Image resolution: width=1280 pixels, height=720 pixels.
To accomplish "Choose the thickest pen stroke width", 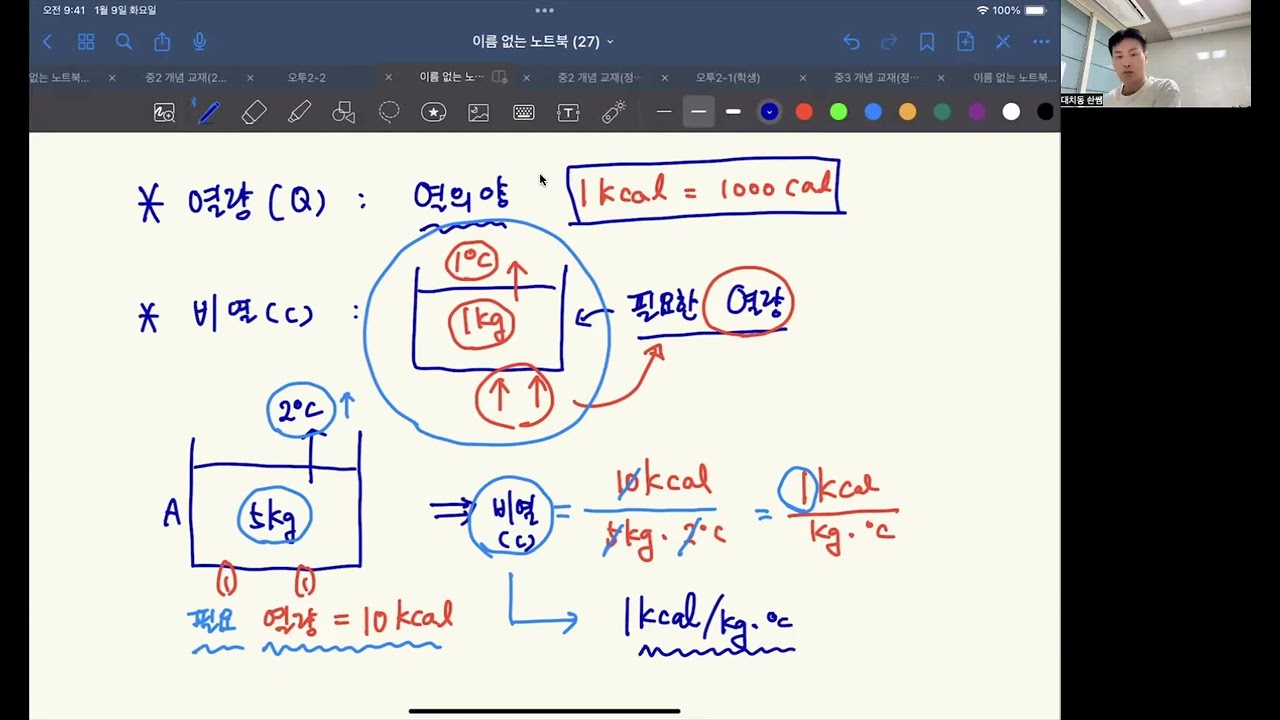I will 733,112.
